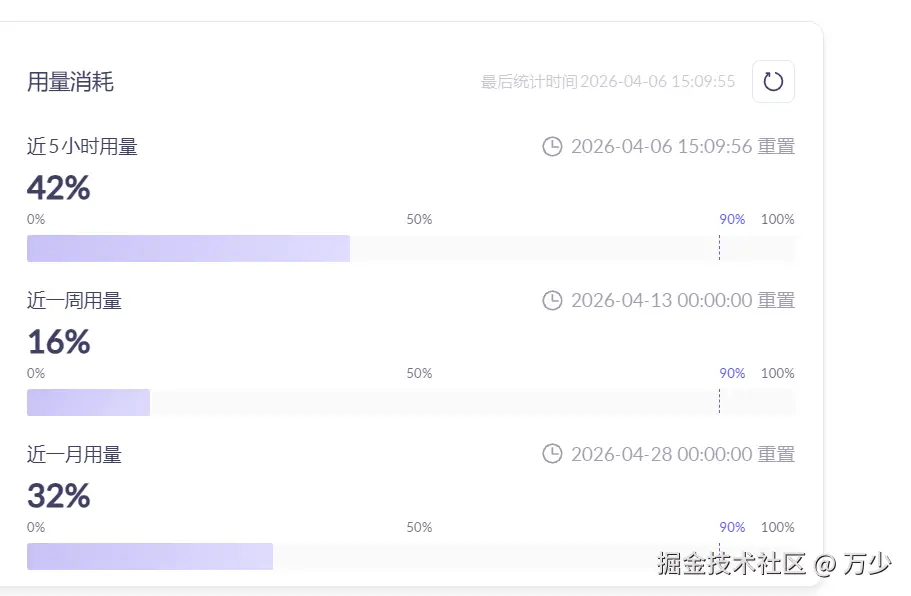Click the 90% marker on weekly bar

[x=732, y=373]
